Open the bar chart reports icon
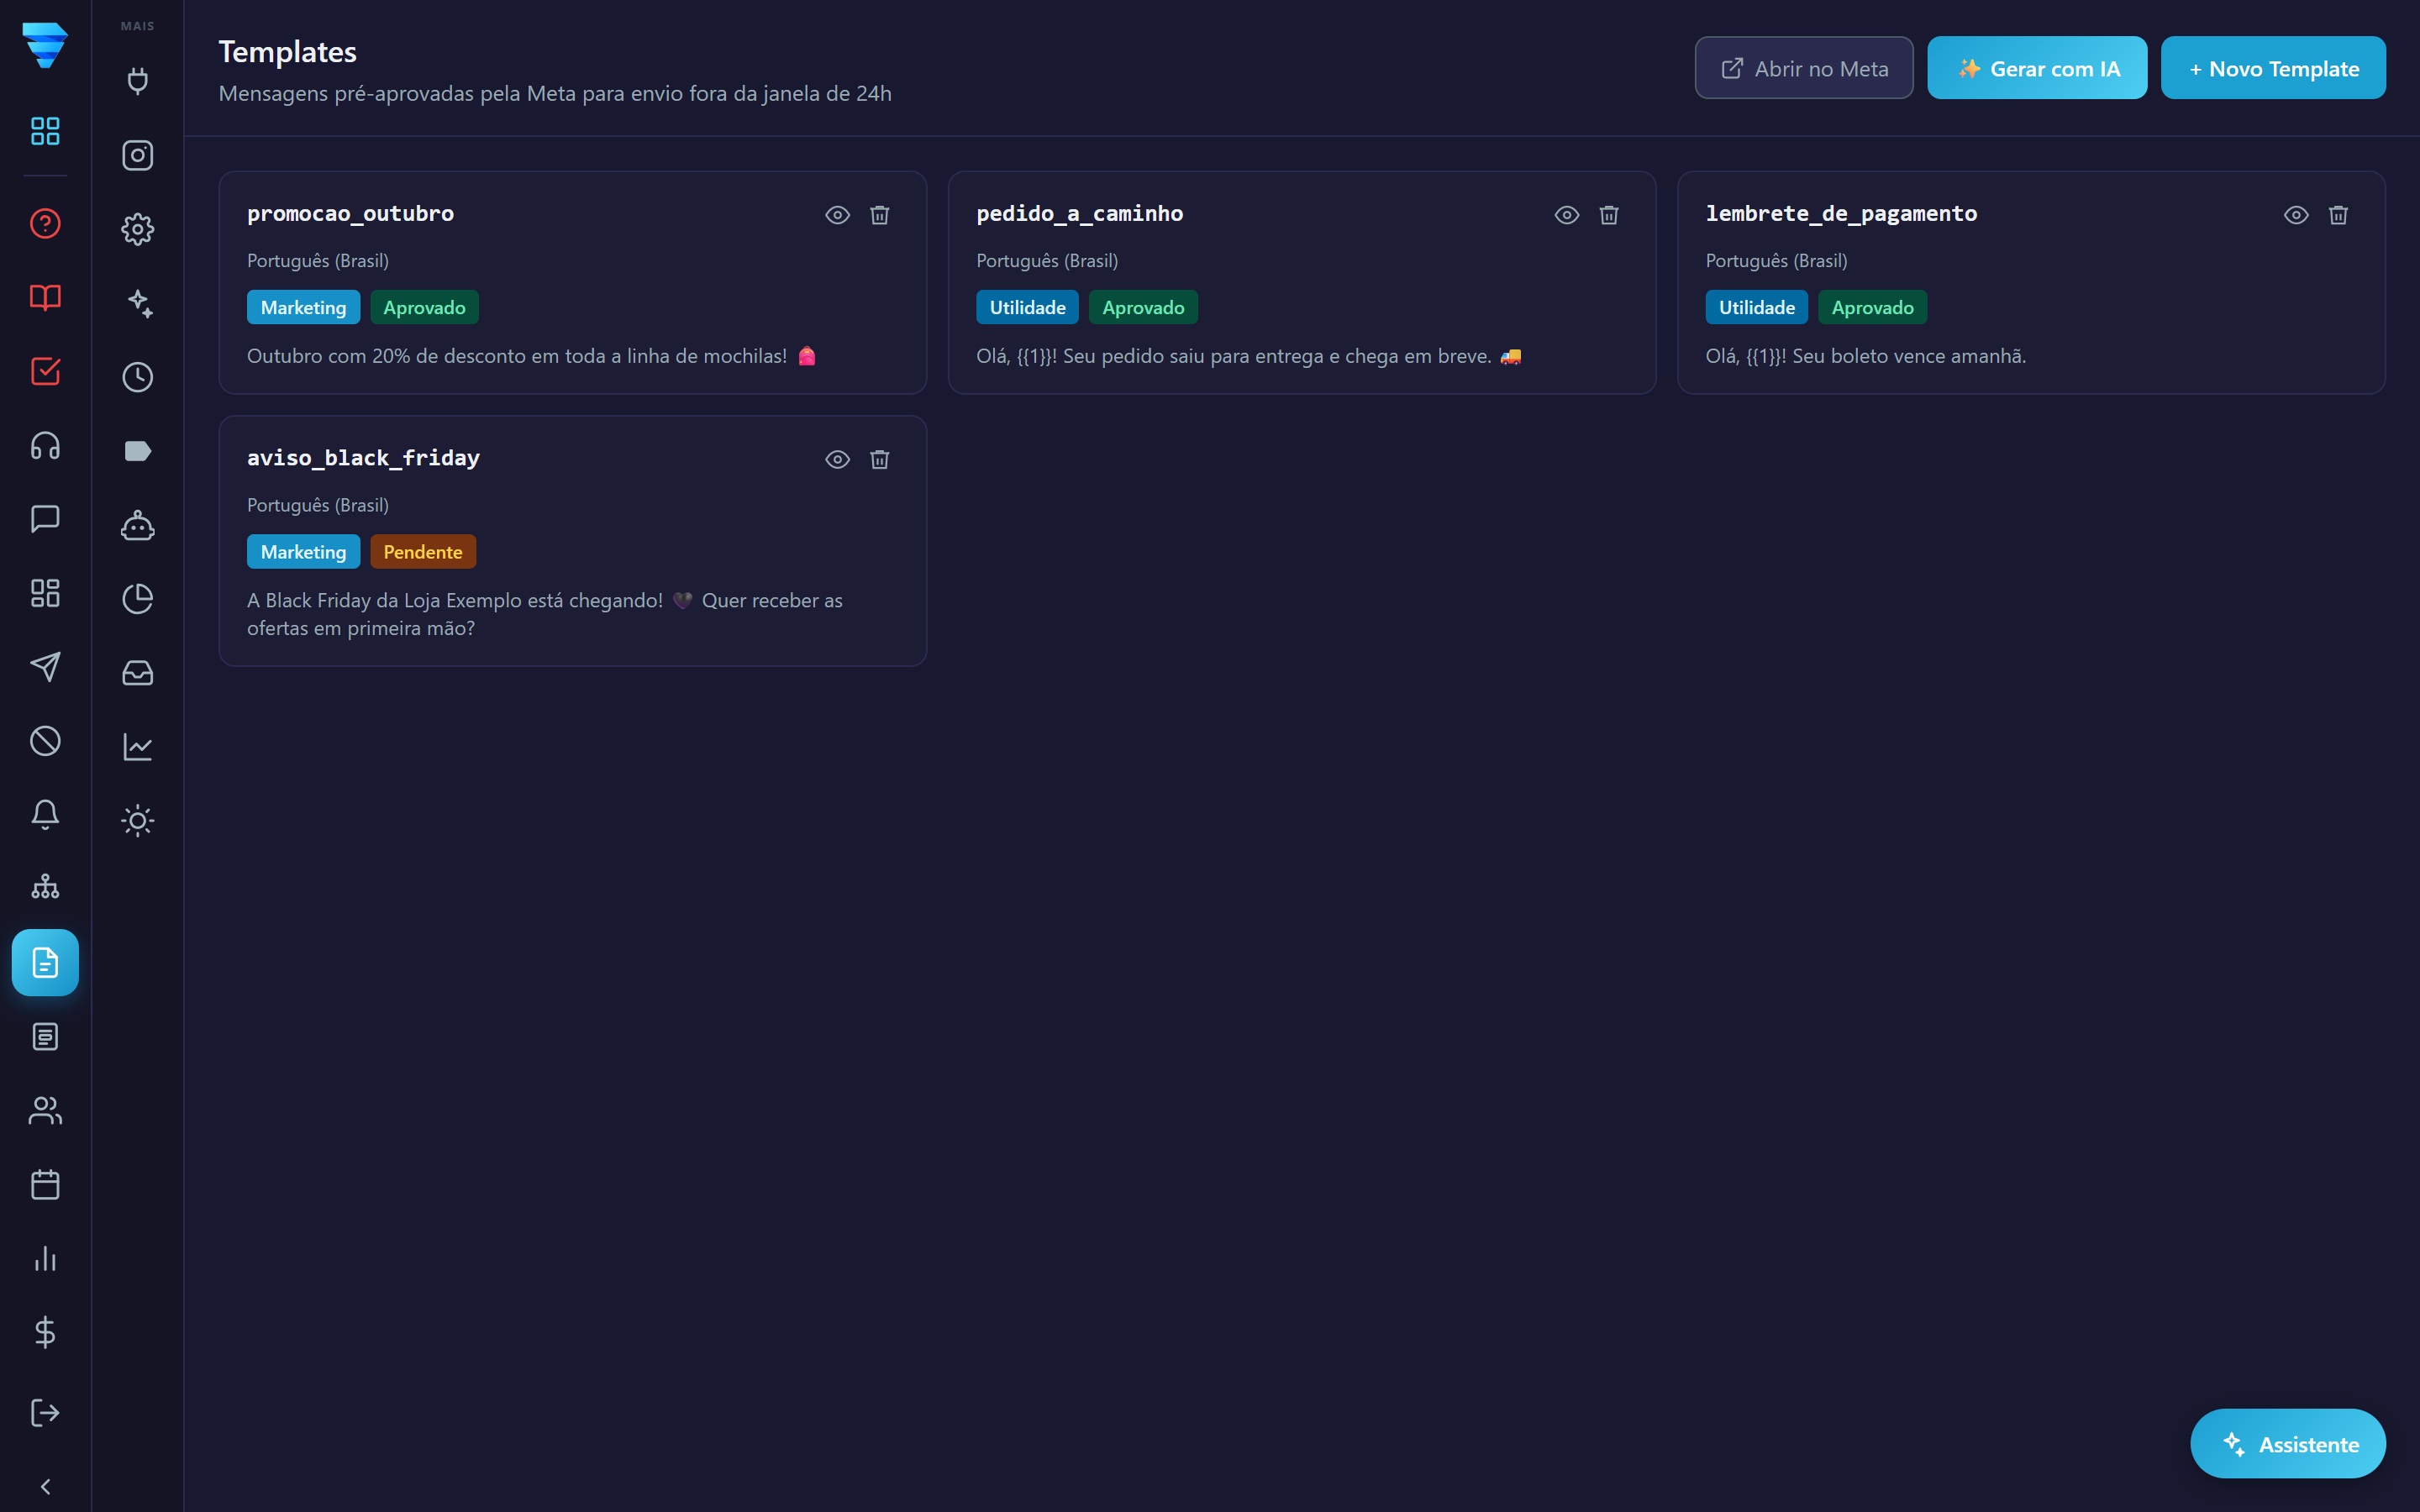This screenshot has height=1512, width=2420. coord(45,1259)
